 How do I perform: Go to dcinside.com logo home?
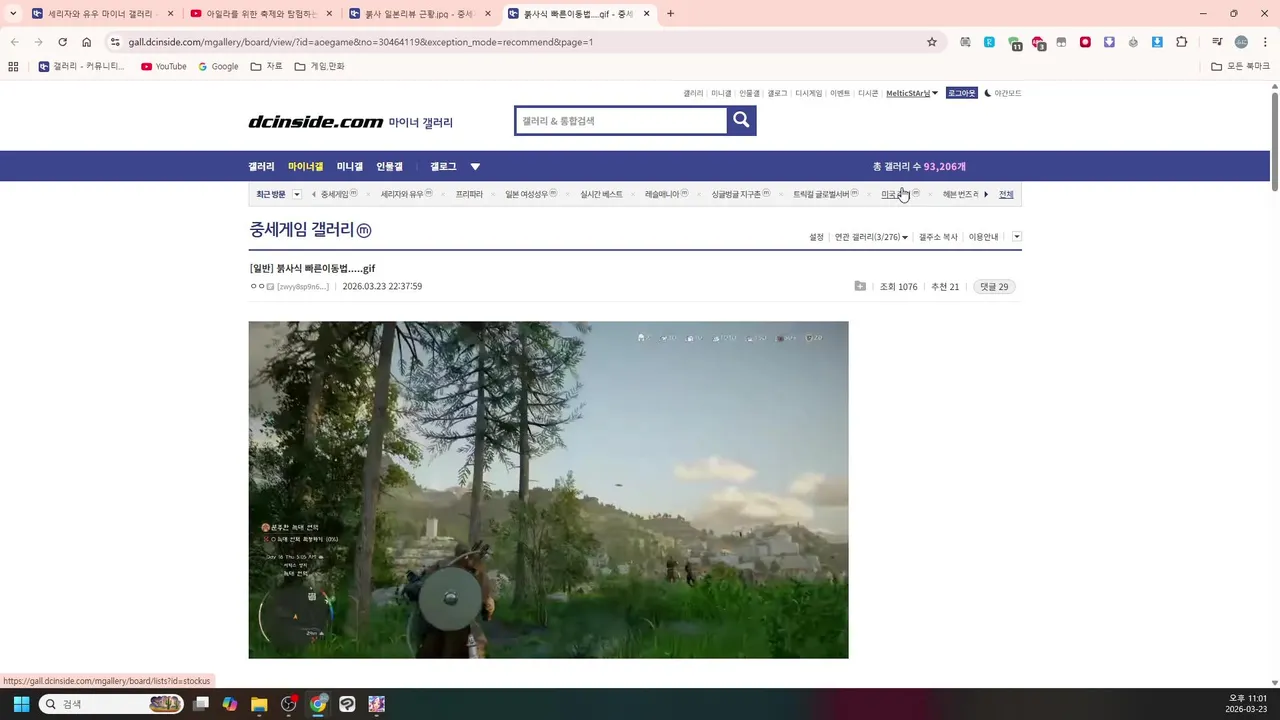(x=316, y=122)
